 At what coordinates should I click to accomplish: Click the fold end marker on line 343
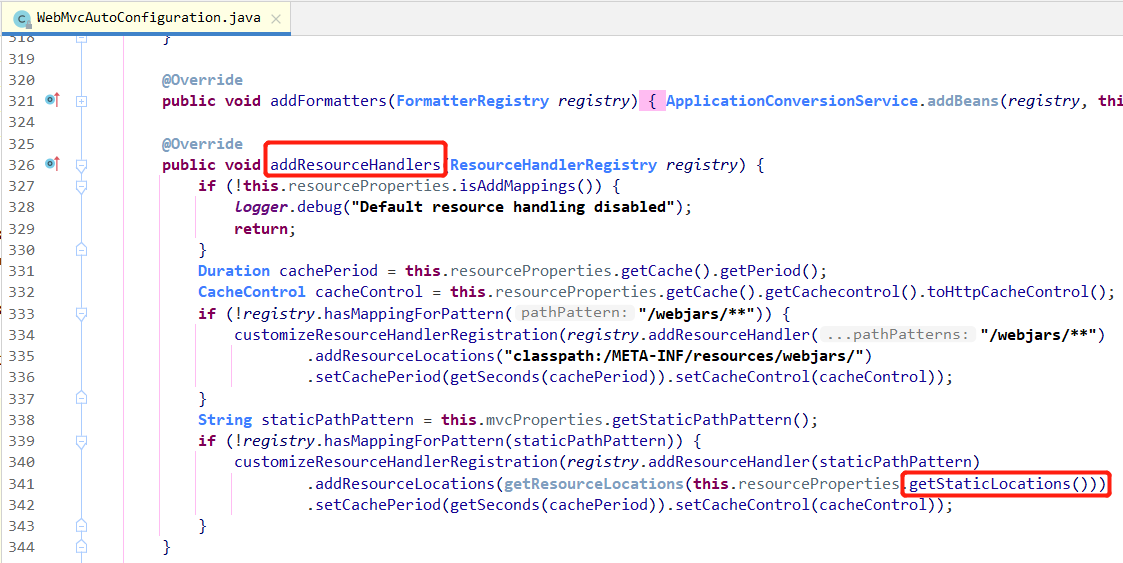tap(82, 526)
